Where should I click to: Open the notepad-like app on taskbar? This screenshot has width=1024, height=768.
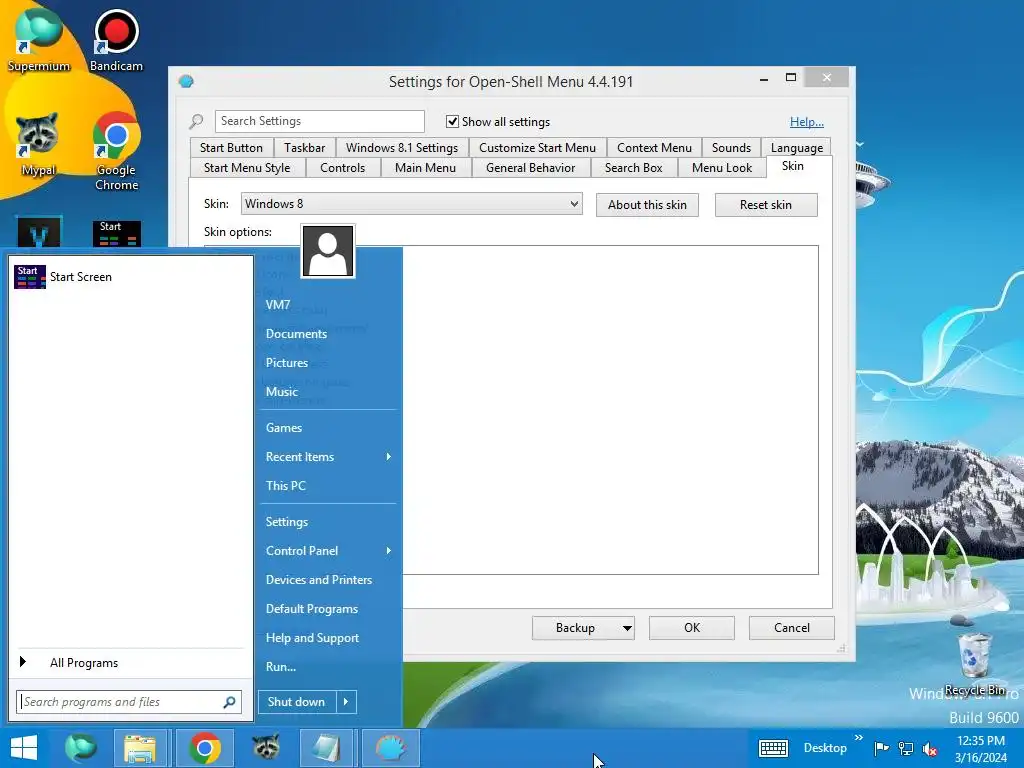click(327, 748)
